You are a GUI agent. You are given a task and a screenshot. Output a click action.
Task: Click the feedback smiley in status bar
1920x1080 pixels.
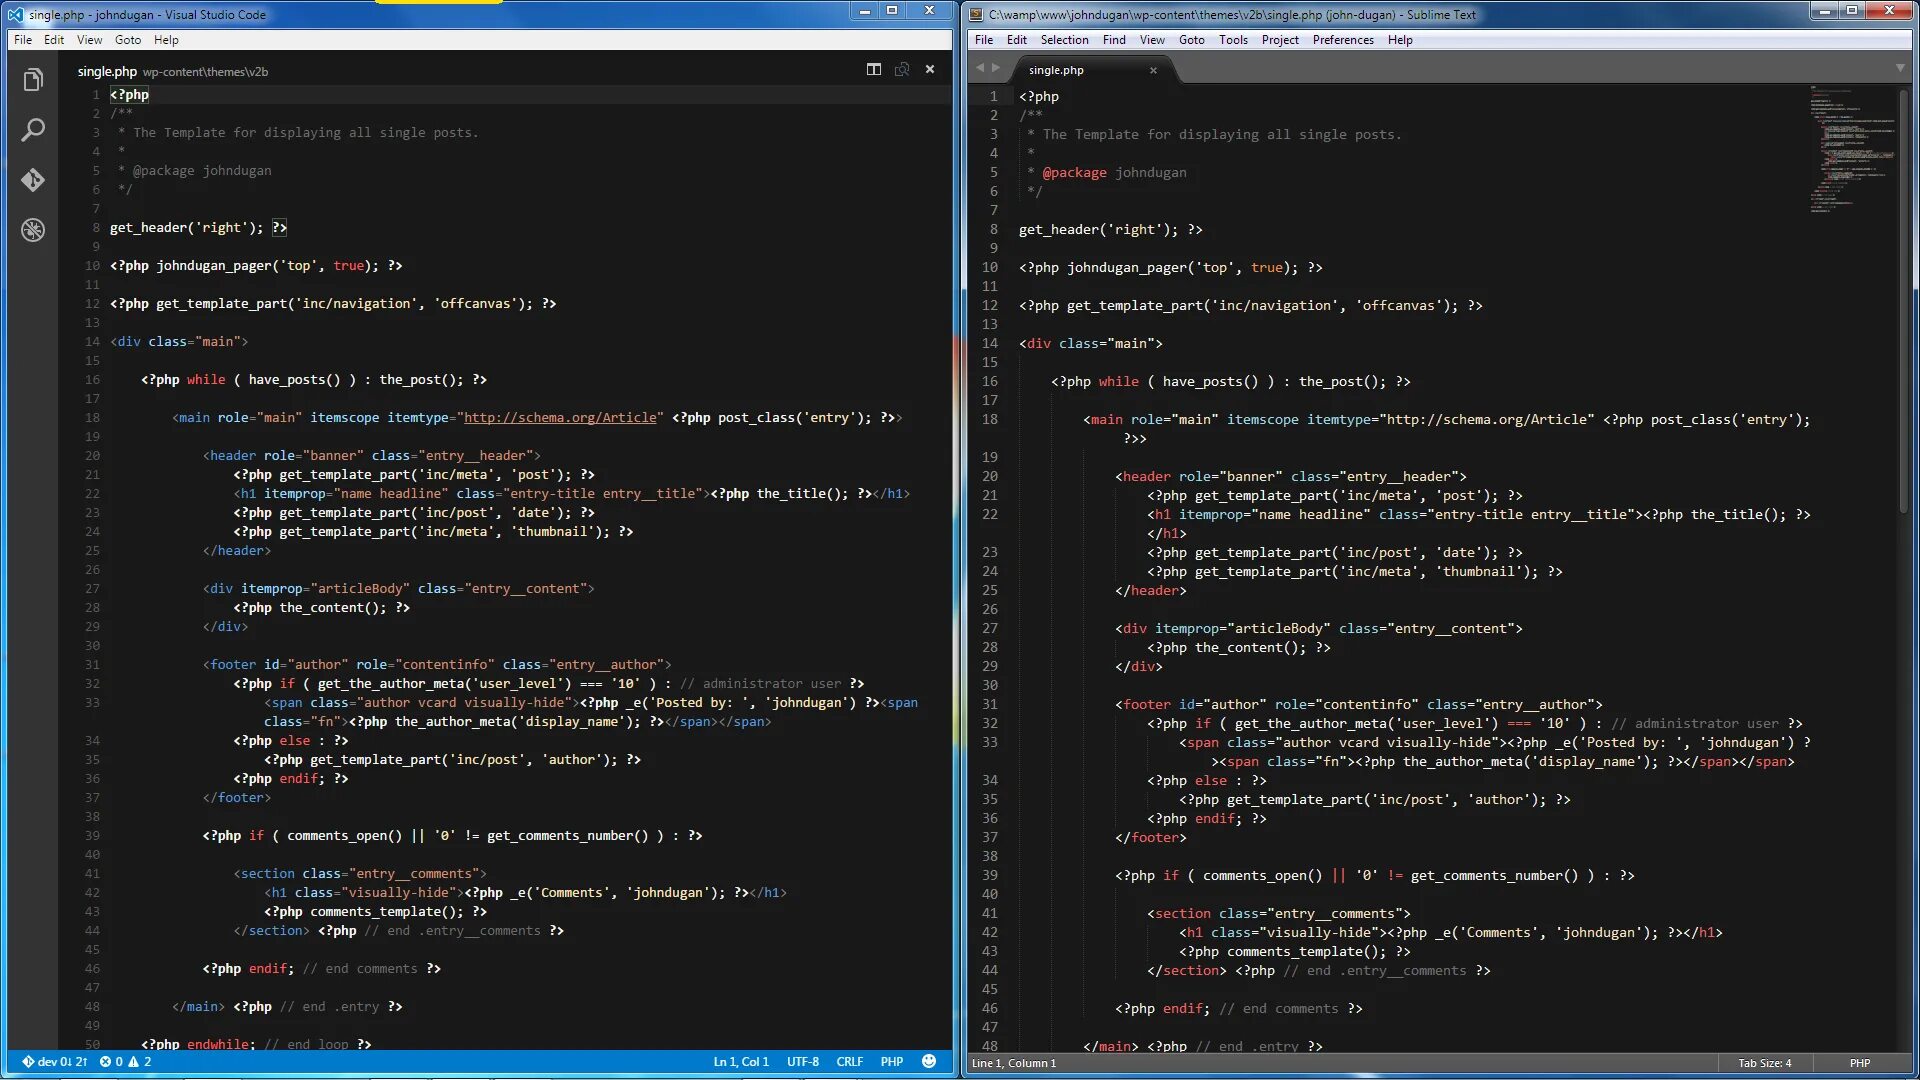pos(929,1061)
